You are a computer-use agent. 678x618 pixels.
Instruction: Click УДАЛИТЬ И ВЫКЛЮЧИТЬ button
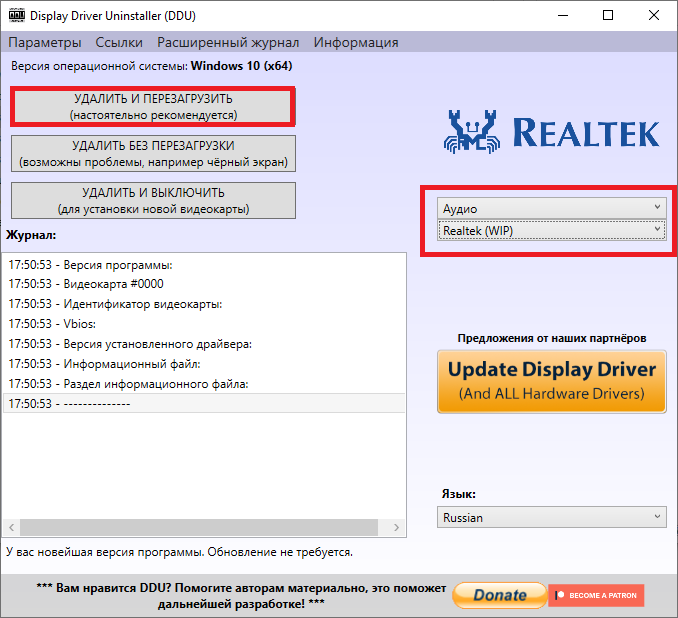[x=153, y=201]
